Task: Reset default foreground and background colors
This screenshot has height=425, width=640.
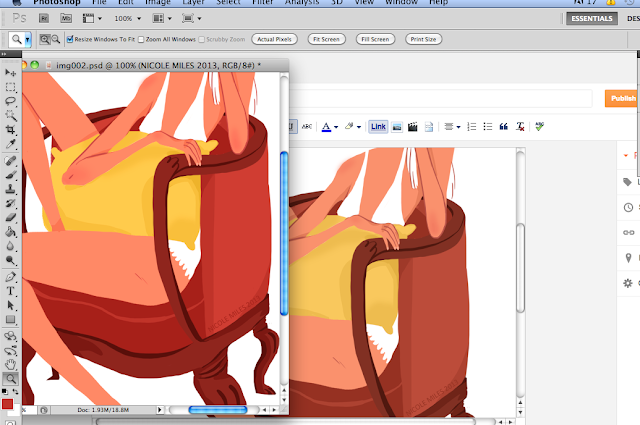Action: point(4,392)
